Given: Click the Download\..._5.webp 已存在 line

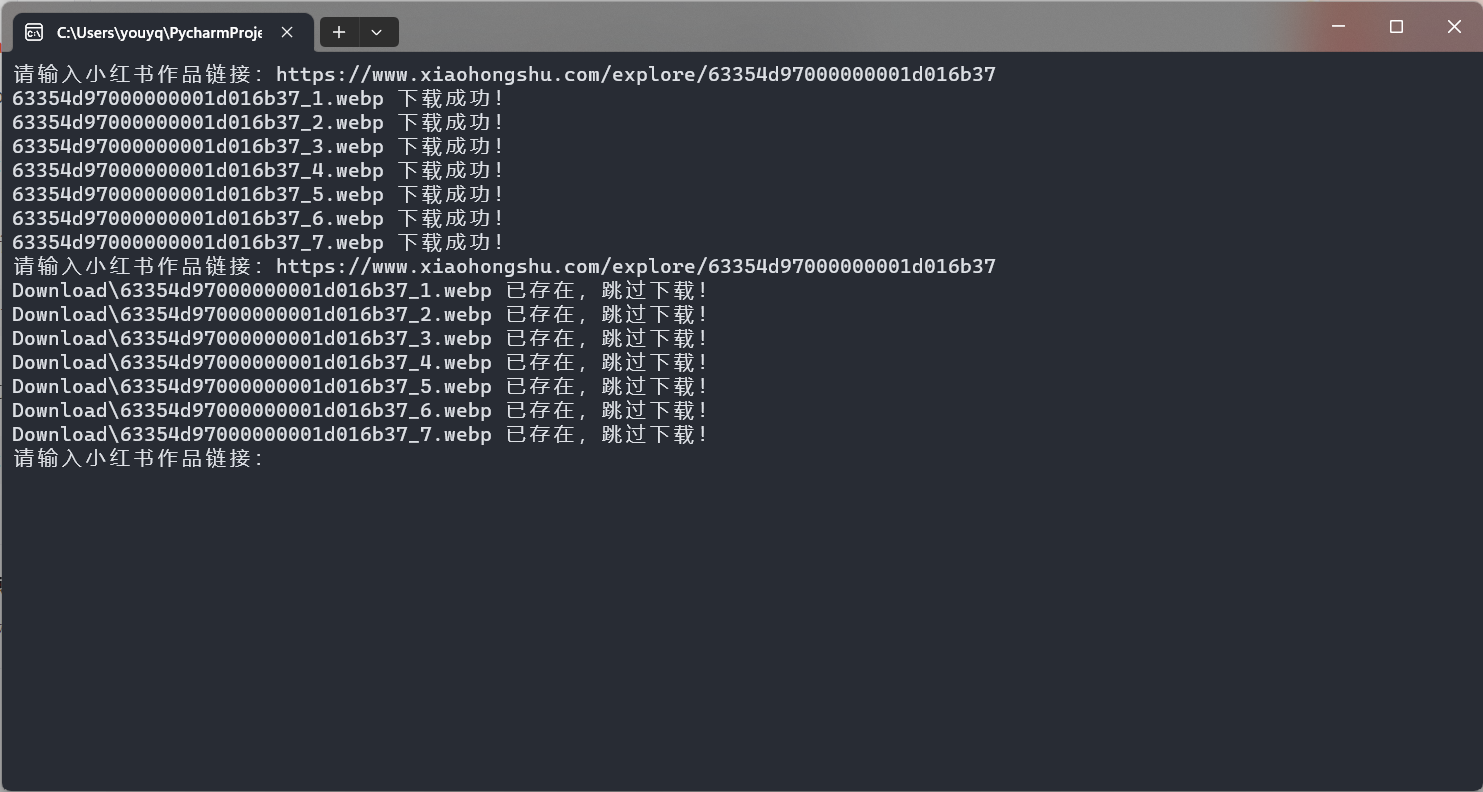Looking at the screenshot, I should tap(360, 386).
